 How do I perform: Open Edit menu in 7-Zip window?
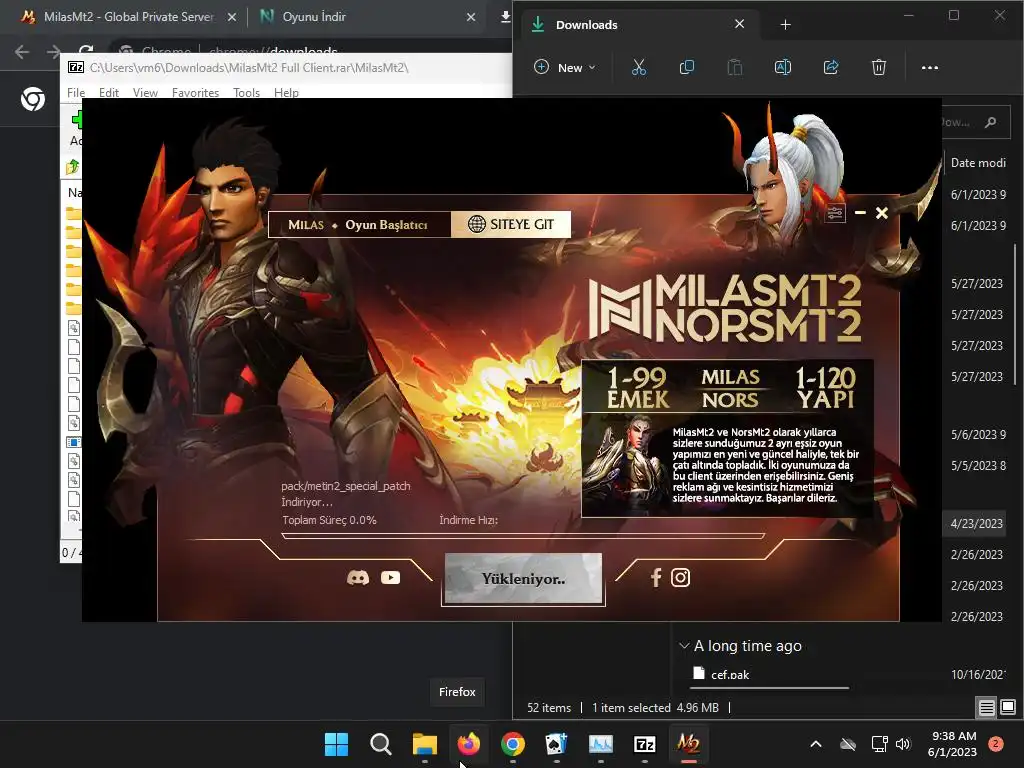(x=108, y=93)
